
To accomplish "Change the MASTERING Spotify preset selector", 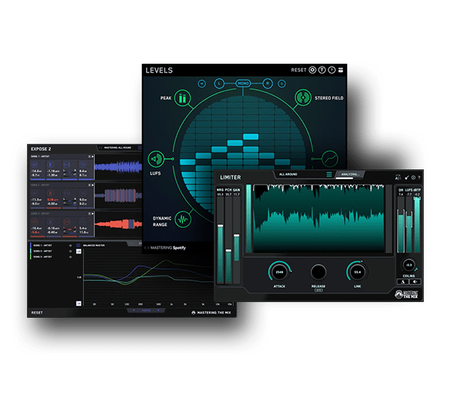I will click(x=165, y=248).
